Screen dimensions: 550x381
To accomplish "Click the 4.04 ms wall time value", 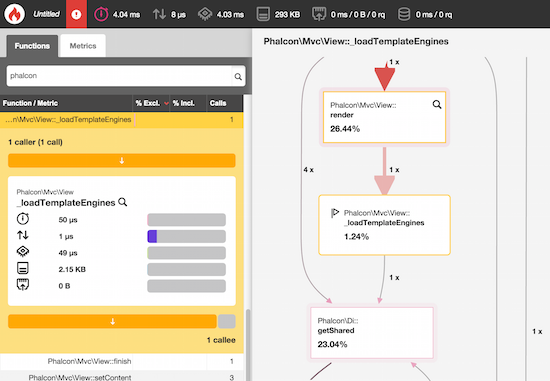I will point(126,14).
